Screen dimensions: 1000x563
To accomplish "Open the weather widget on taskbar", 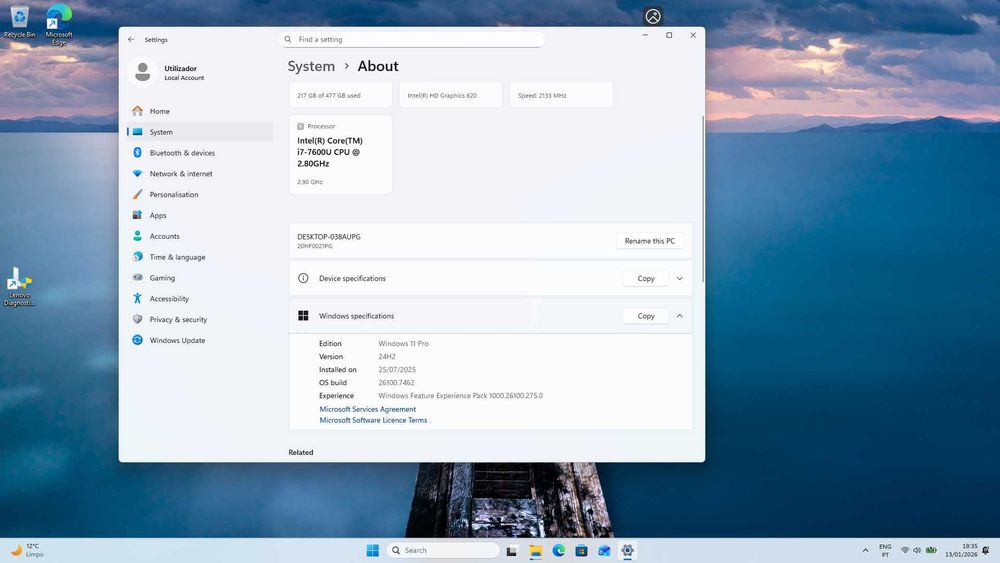I will pos(27,550).
